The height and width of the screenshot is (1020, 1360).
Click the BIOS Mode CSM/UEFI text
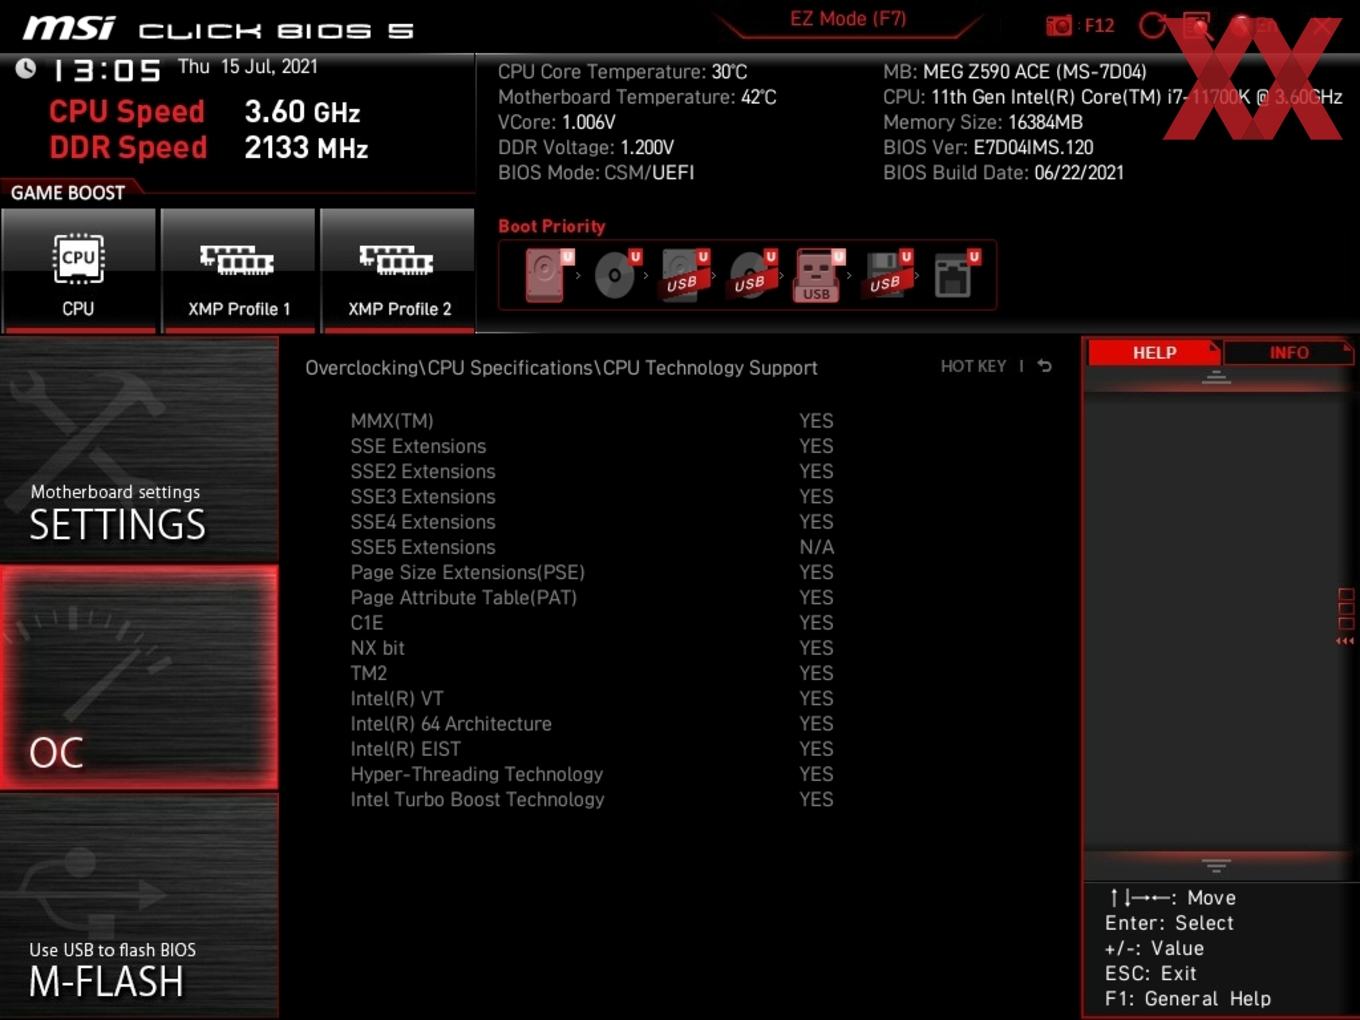(596, 172)
